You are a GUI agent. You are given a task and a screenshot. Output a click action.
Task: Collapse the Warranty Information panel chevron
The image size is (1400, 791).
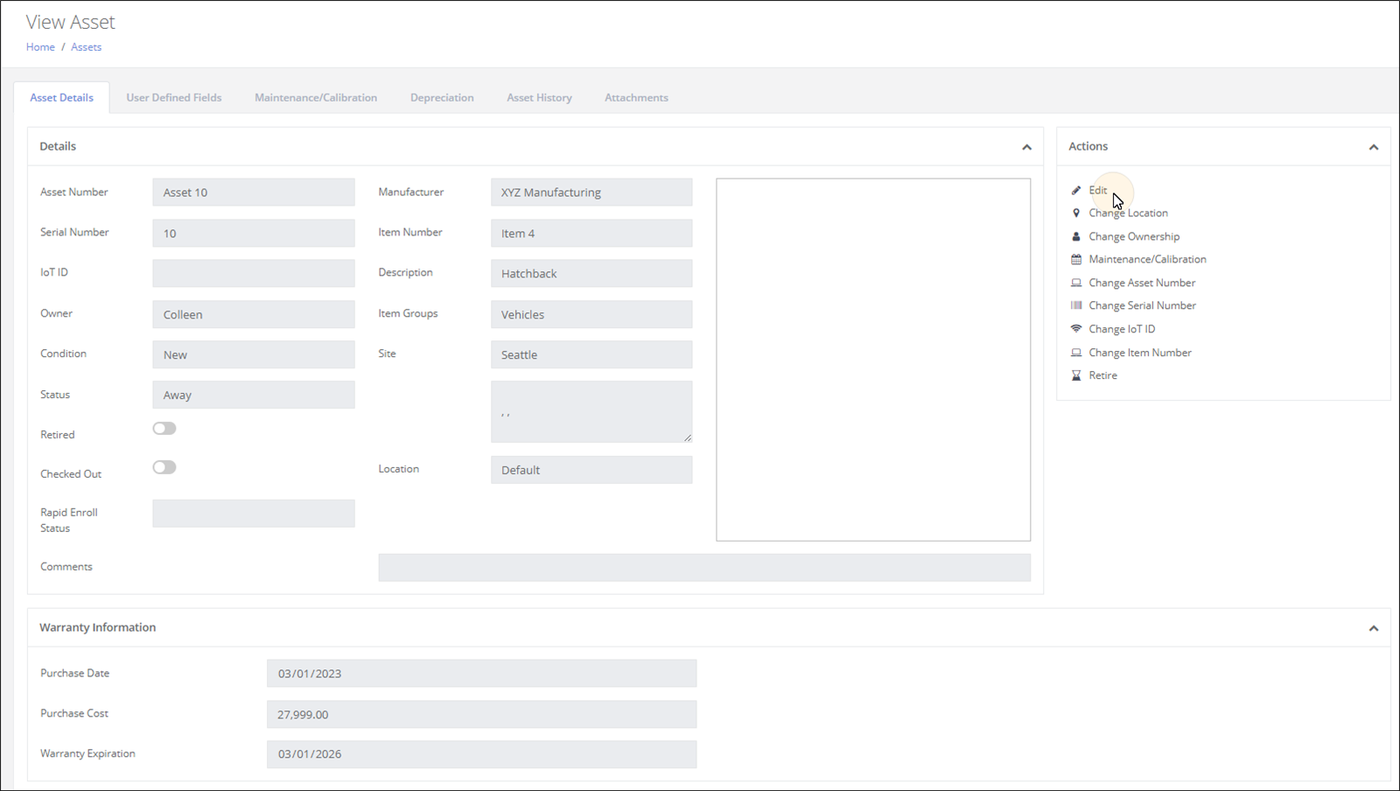[1373, 628]
